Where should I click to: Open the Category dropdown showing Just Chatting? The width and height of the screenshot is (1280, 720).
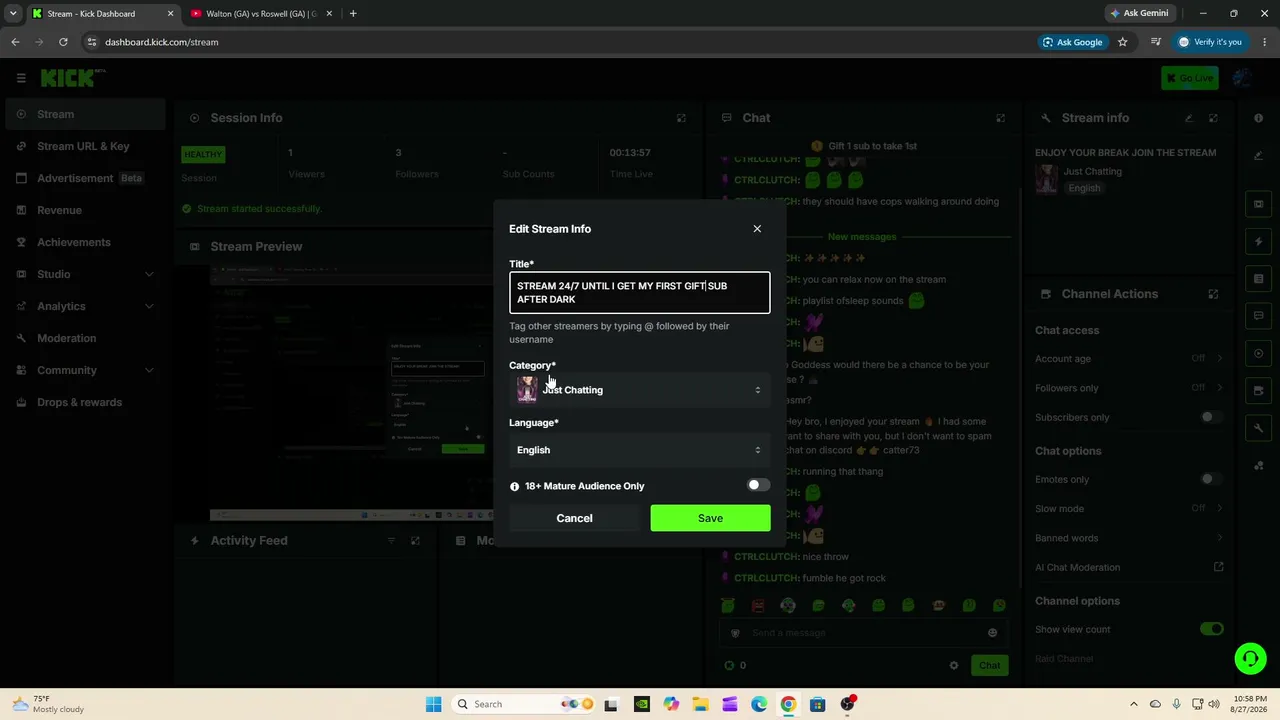[x=639, y=390]
